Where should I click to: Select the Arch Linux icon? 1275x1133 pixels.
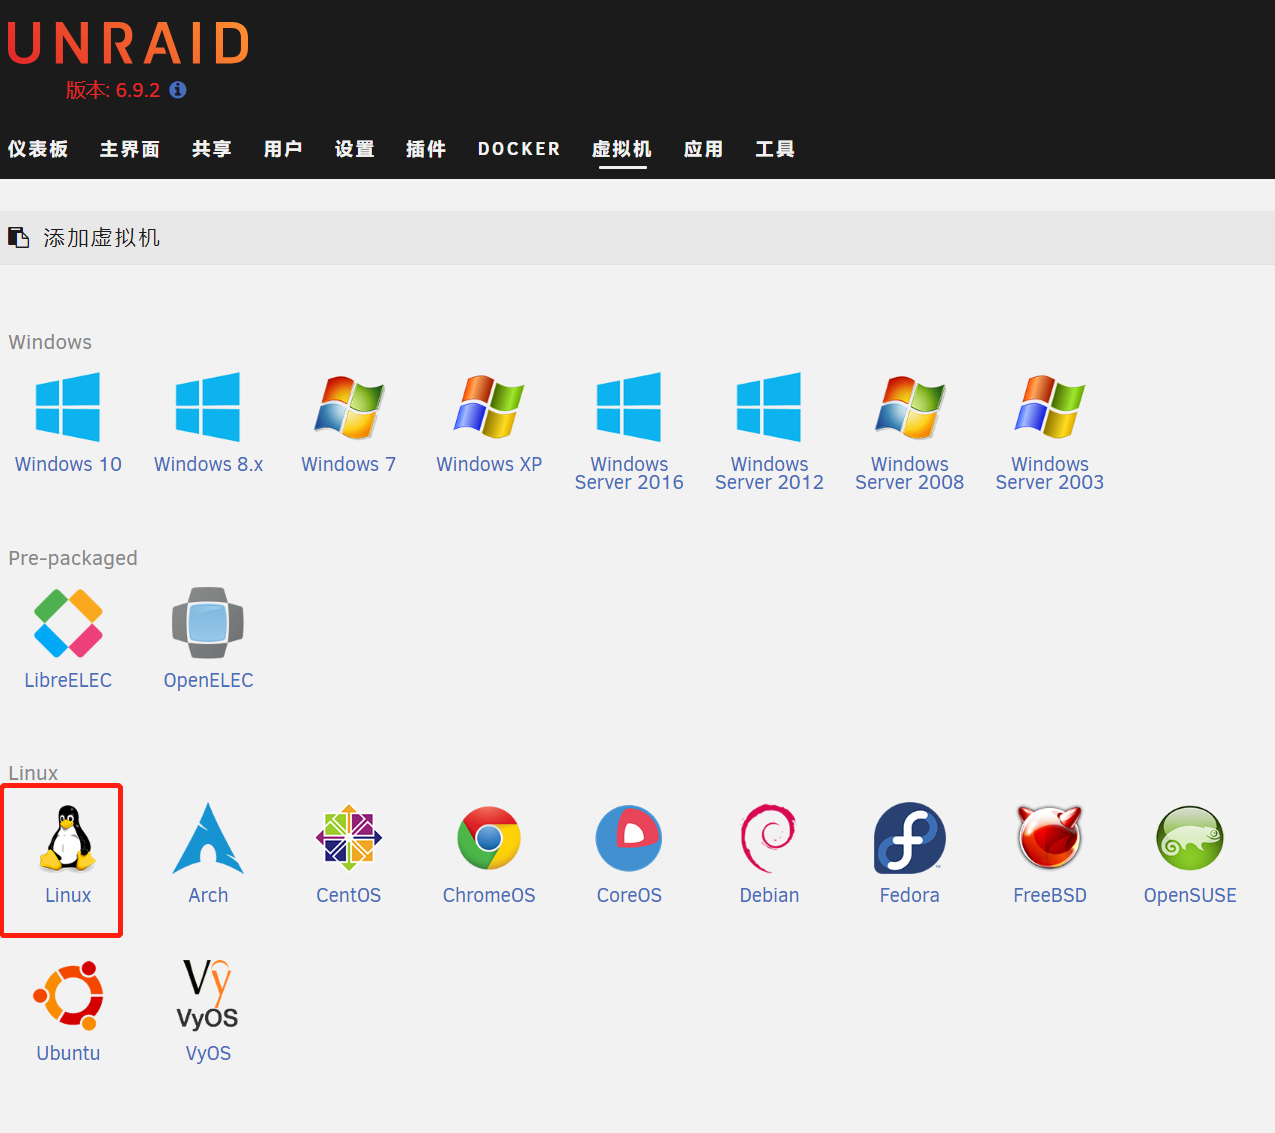[x=208, y=838]
